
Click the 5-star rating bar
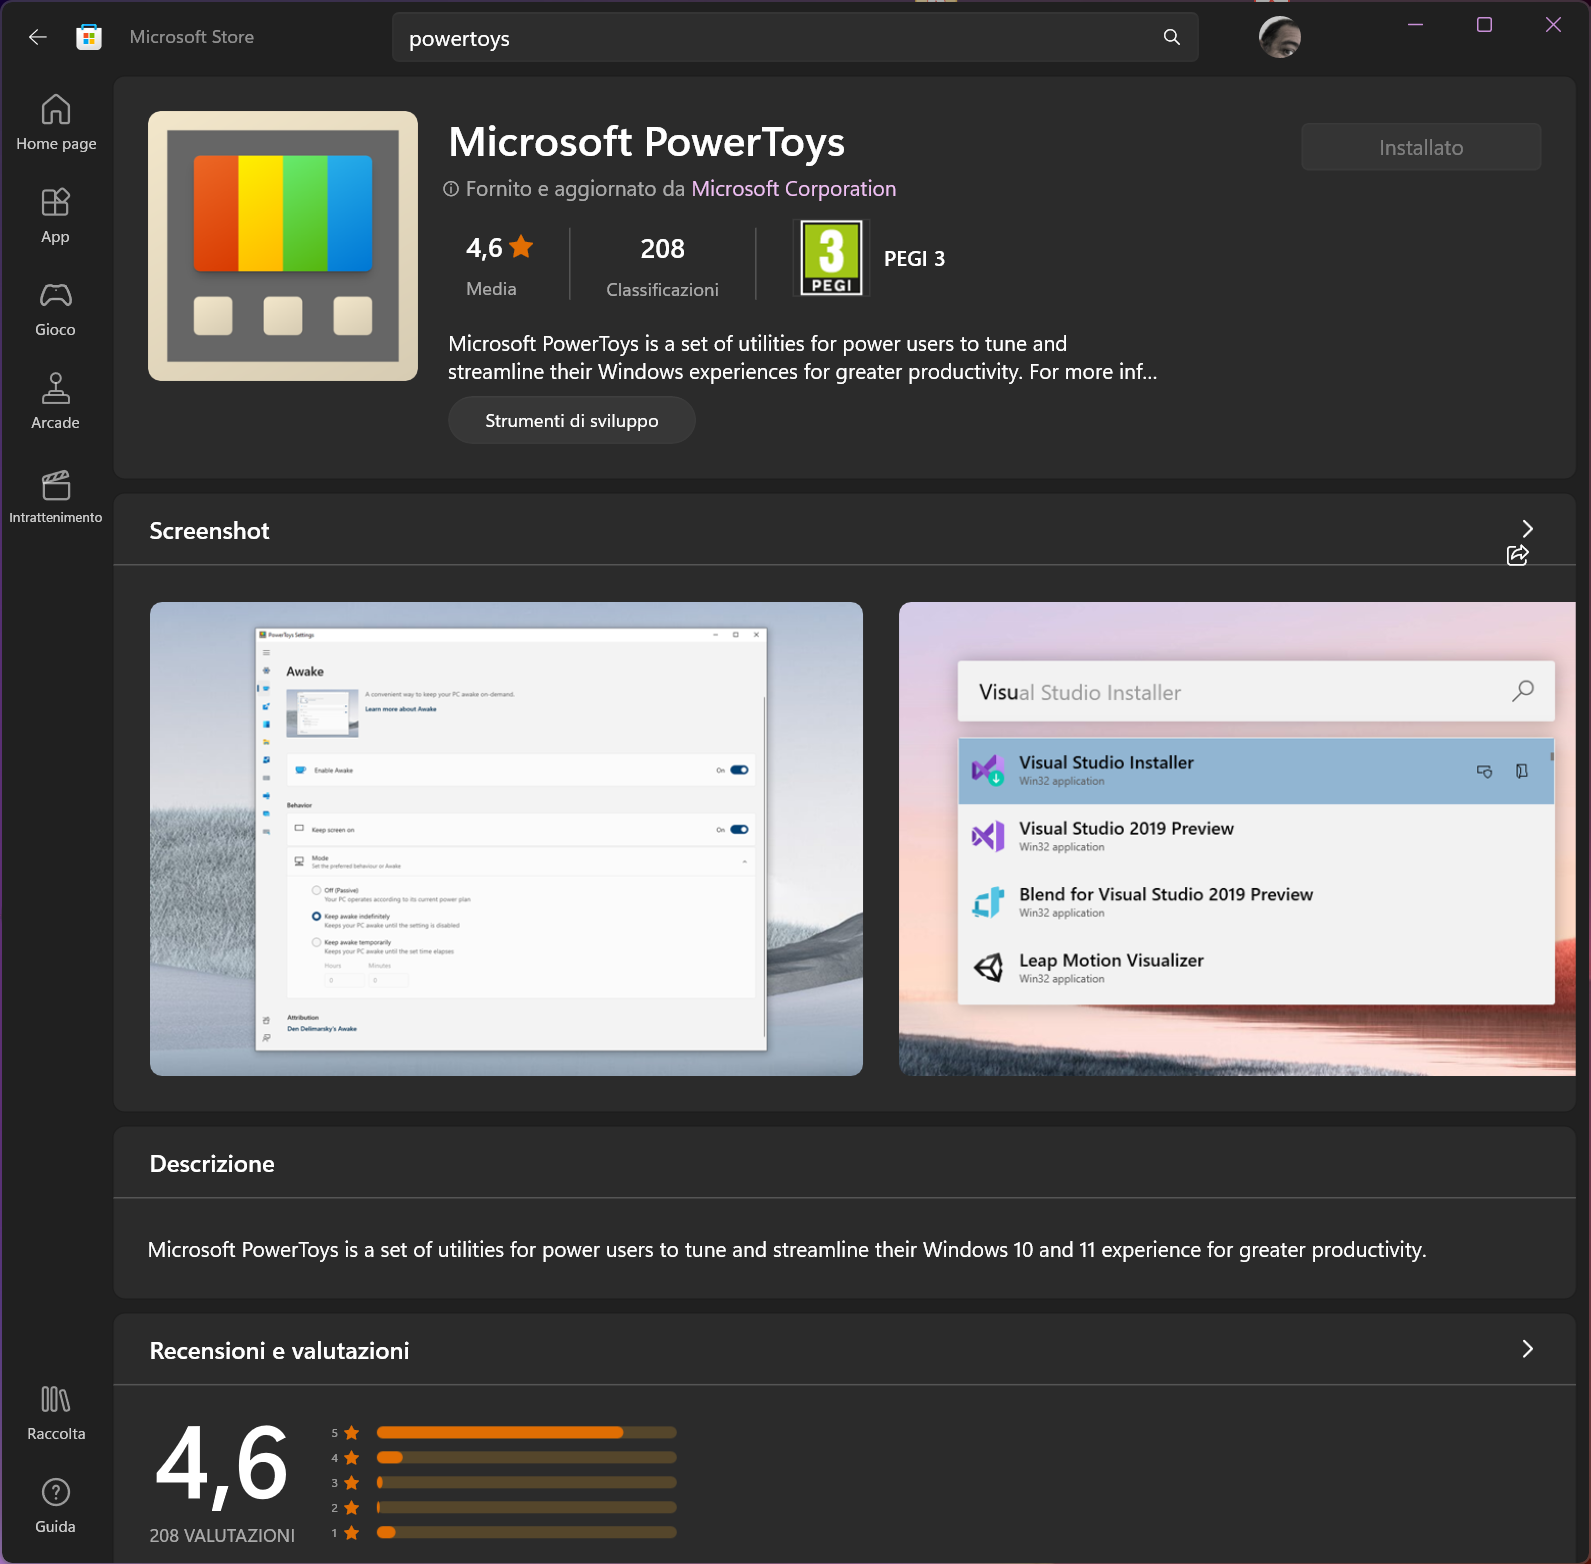click(527, 1433)
